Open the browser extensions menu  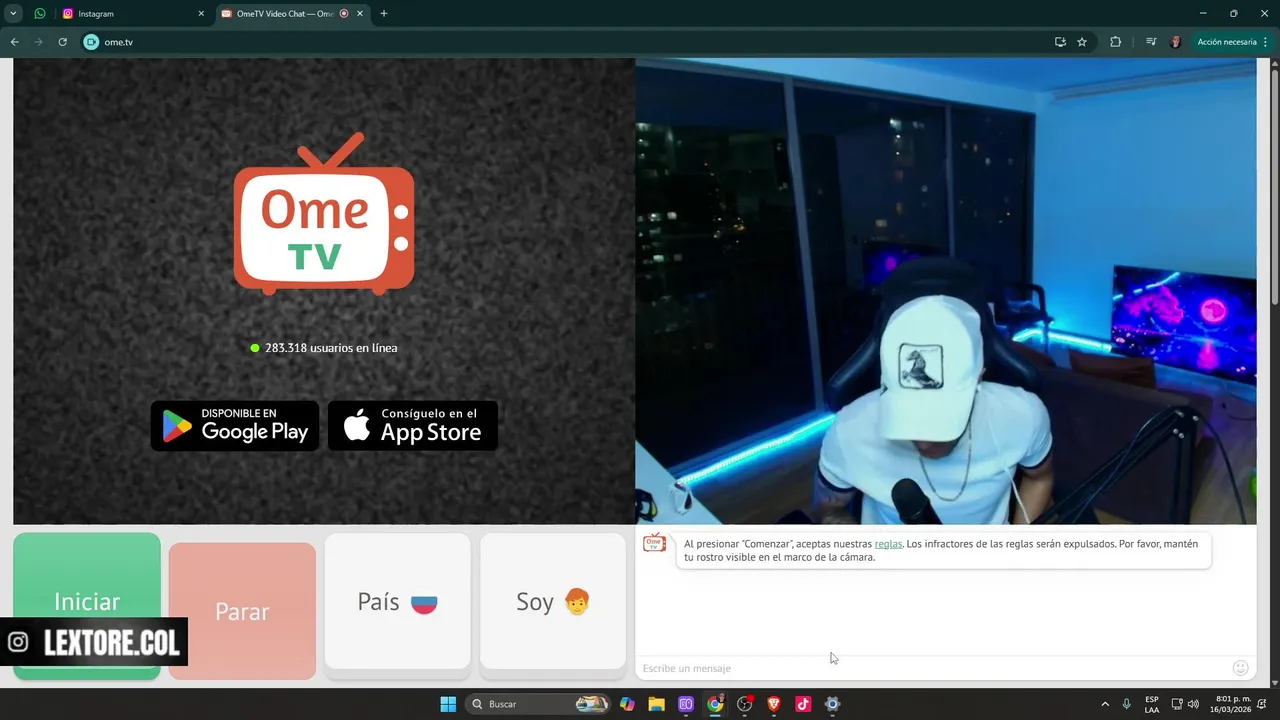coord(1116,42)
